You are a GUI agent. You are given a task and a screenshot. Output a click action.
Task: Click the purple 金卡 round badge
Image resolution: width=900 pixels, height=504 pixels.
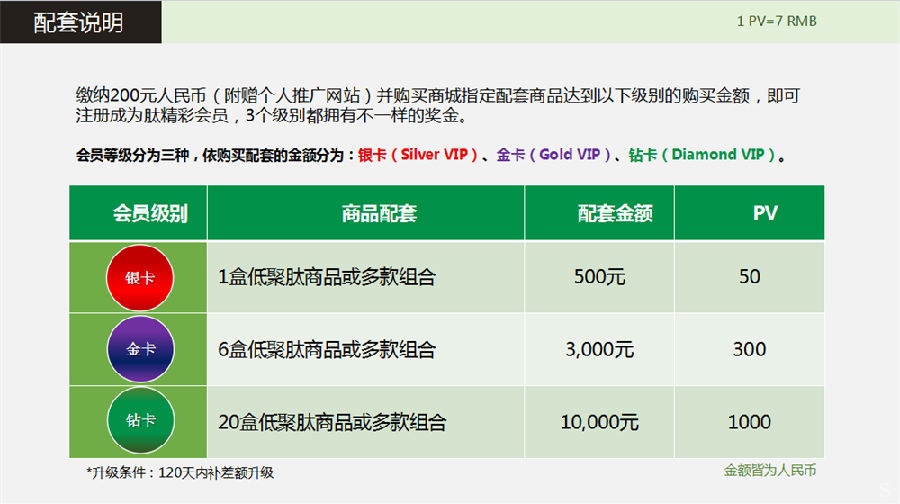click(x=139, y=349)
